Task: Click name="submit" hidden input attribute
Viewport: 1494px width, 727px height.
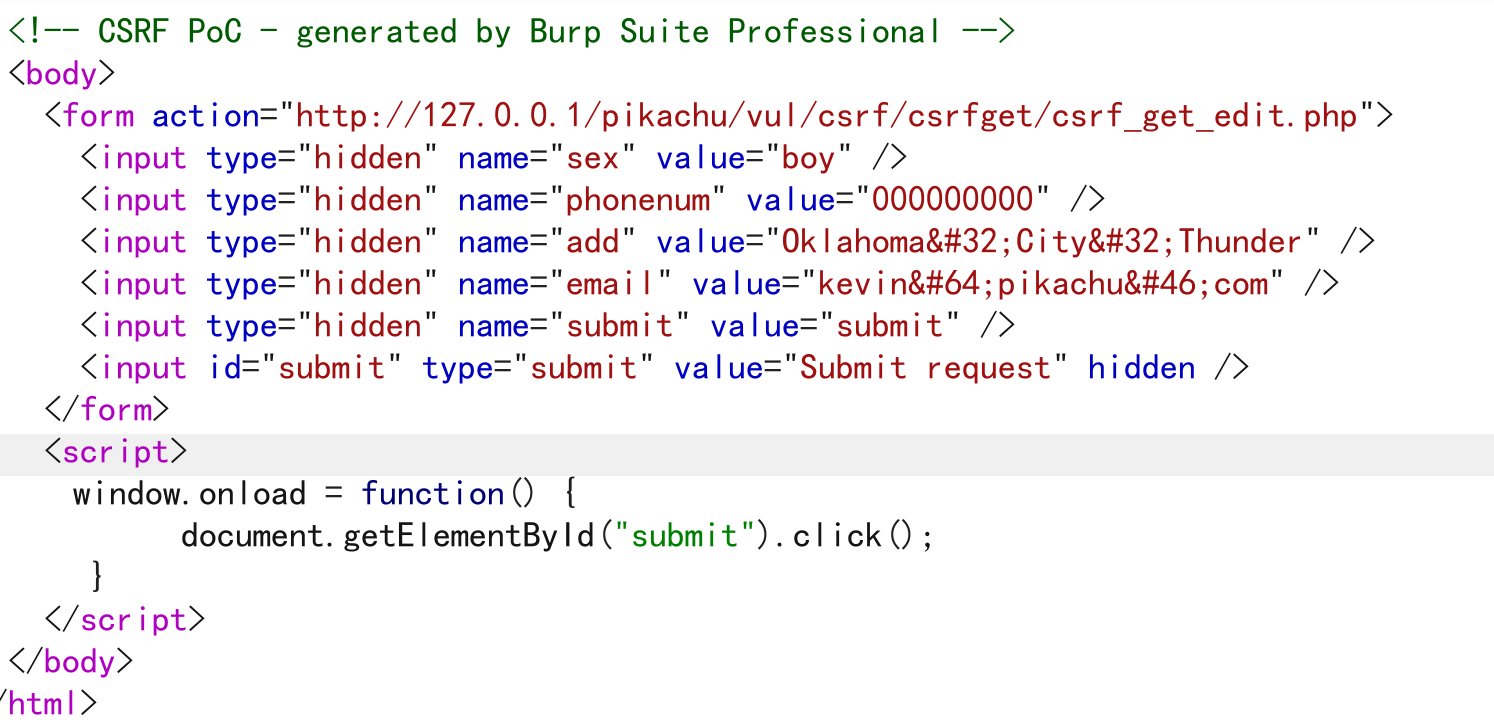Action: point(575,326)
